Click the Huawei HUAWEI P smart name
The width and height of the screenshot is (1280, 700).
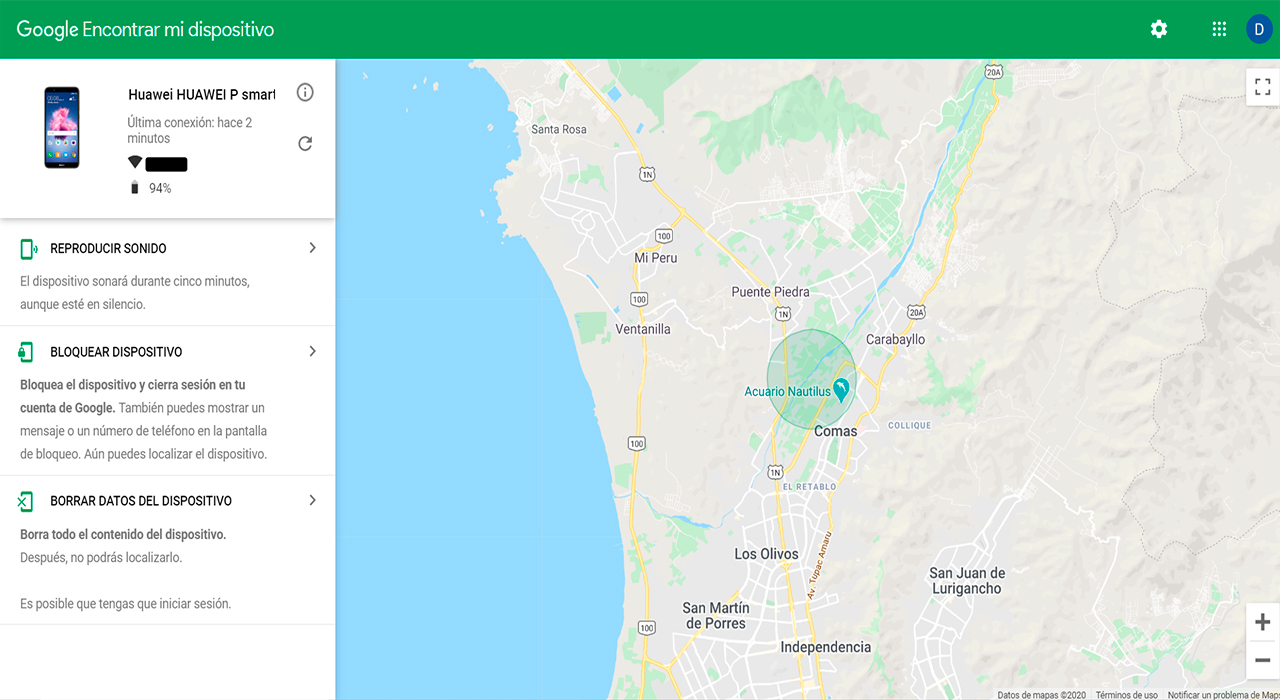coord(201,95)
